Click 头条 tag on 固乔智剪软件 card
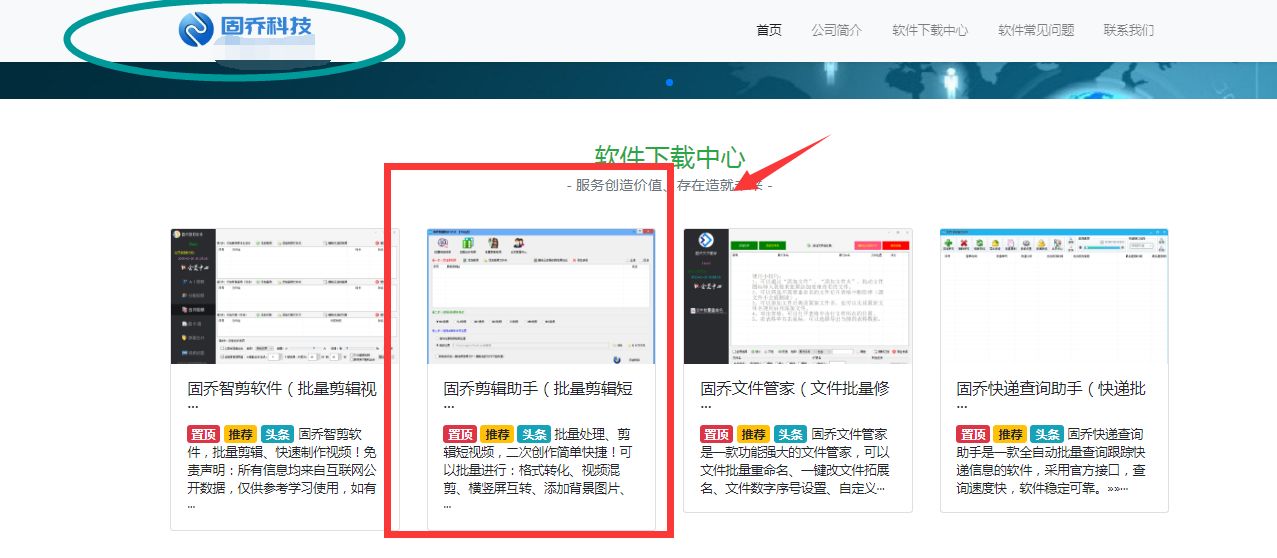Image resolution: width=1277 pixels, height=558 pixels. (x=278, y=434)
